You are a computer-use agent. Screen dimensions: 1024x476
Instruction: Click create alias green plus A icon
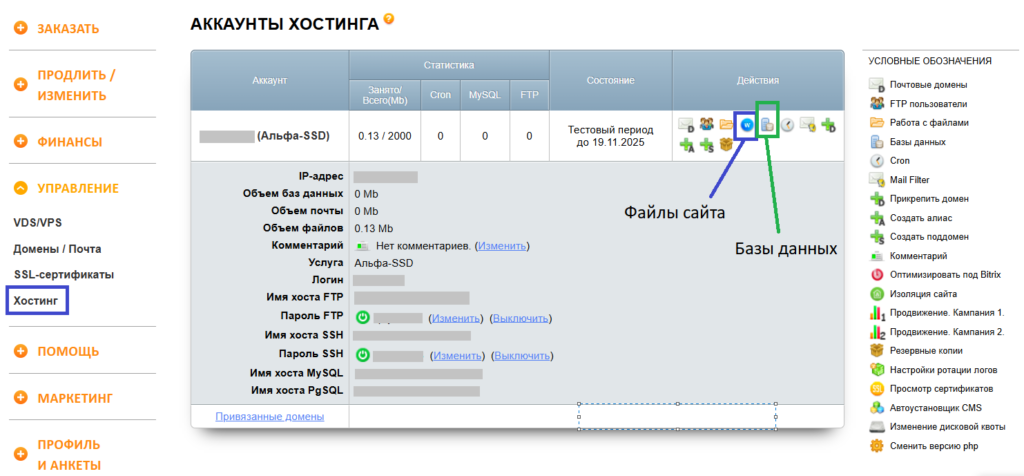tap(686, 145)
